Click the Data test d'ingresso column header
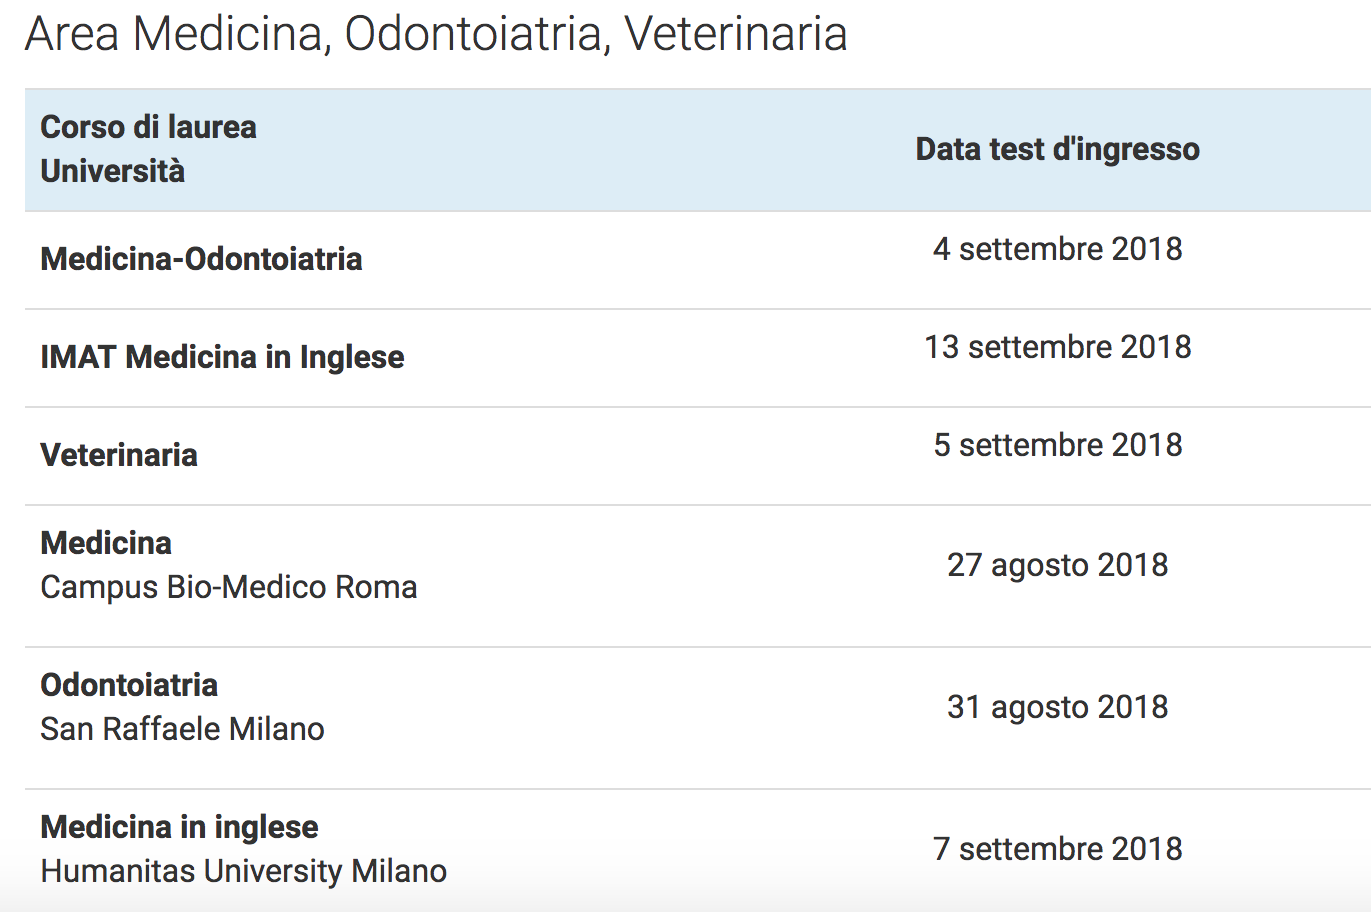Screen dimensions: 1371x912 [1057, 149]
